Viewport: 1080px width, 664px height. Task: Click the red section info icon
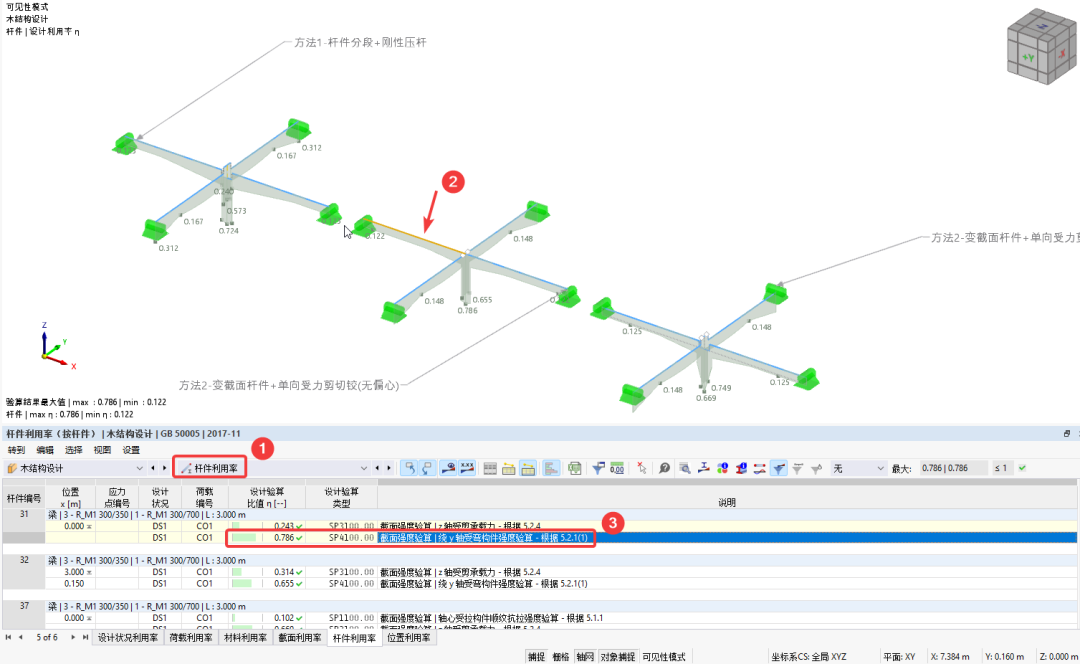click(x=741, y=468)
